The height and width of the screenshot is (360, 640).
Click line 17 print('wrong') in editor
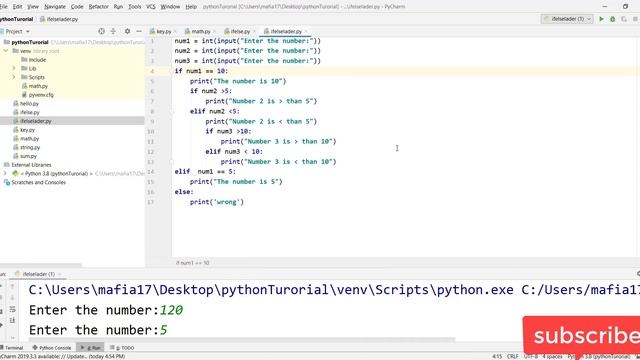216,202
